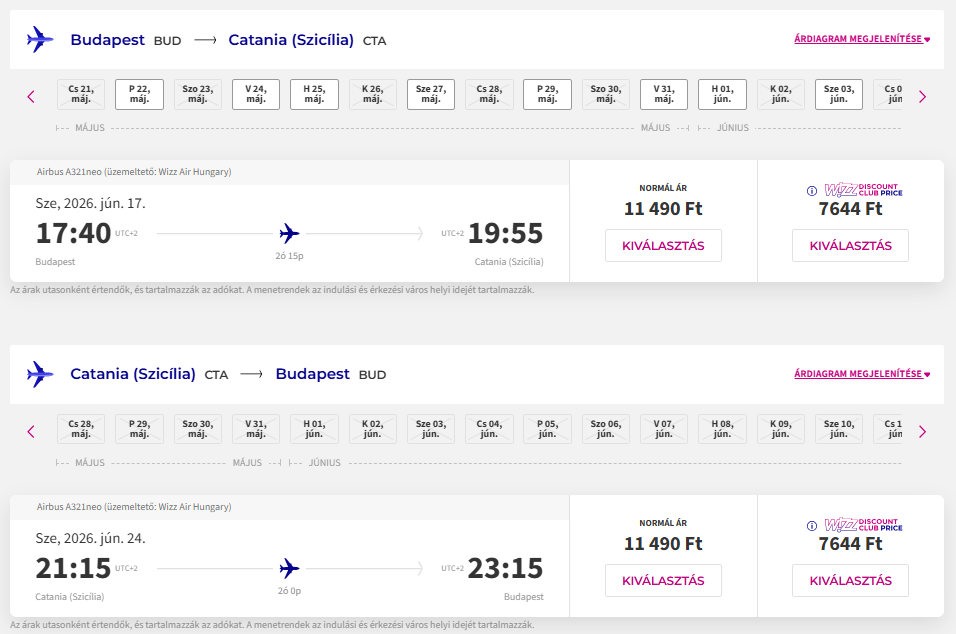The height and width of the screenshot is (634, 956).
Task: Choose Wizz Discount Club price for outbound flight
Action: coord(850,246)
